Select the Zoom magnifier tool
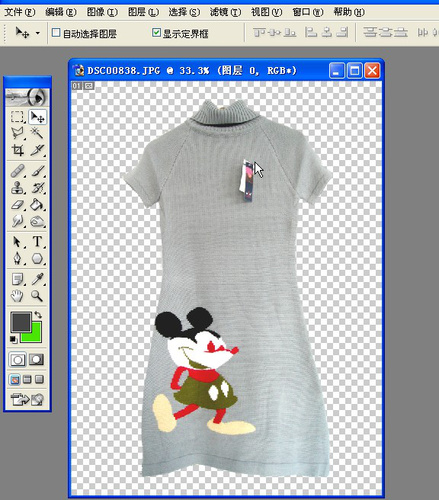Screen dimensions: 439x500 coord(37,296)
